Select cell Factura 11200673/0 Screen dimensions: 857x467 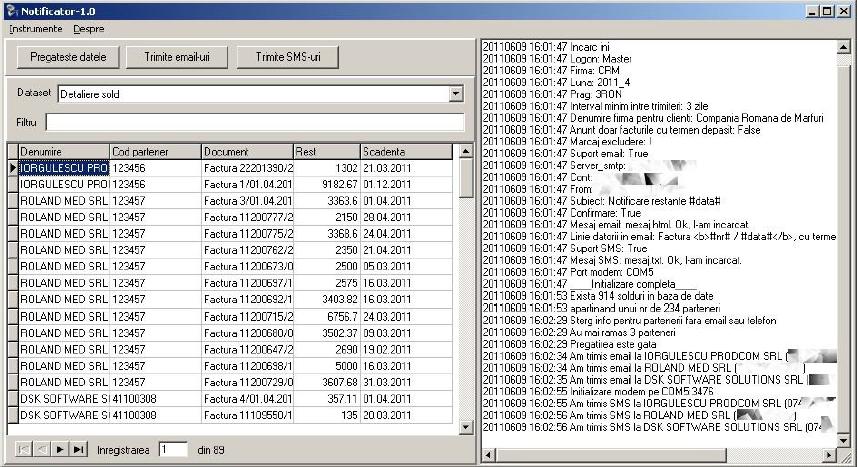[247, 266]
